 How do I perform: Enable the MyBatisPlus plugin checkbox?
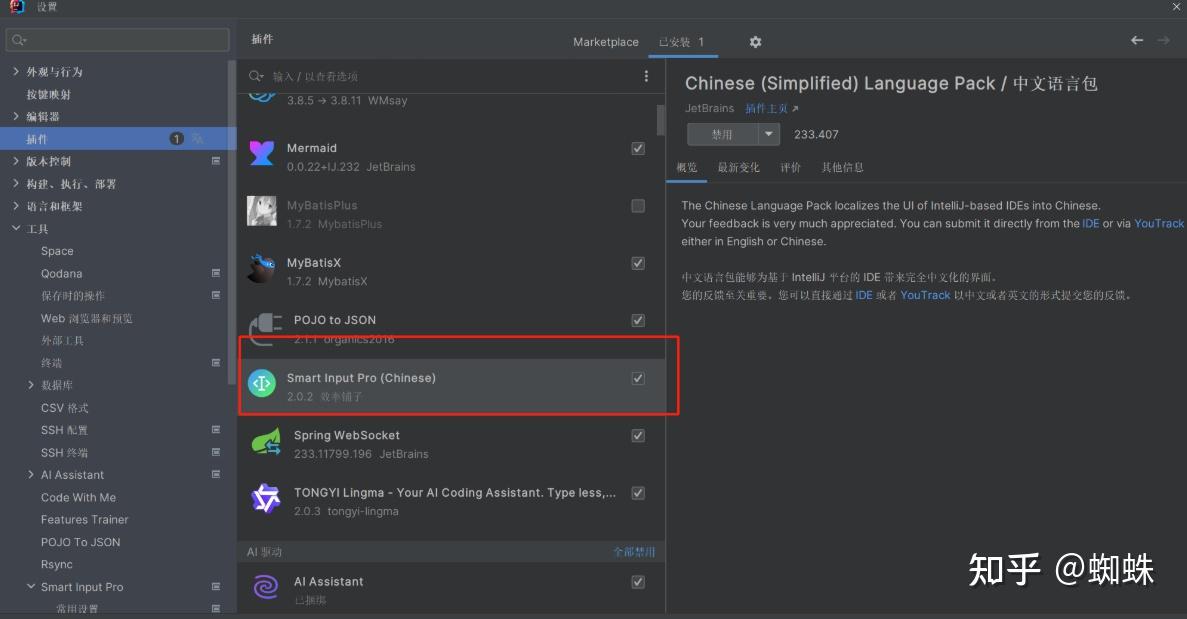638,206
